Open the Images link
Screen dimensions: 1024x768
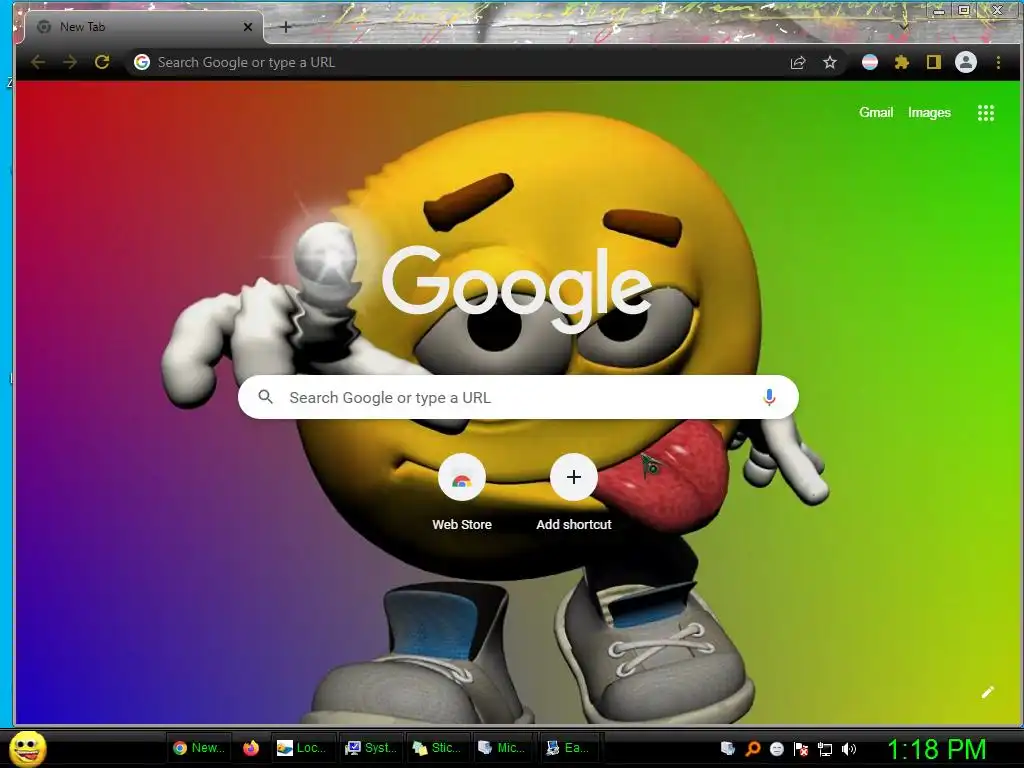click(929, 112)
